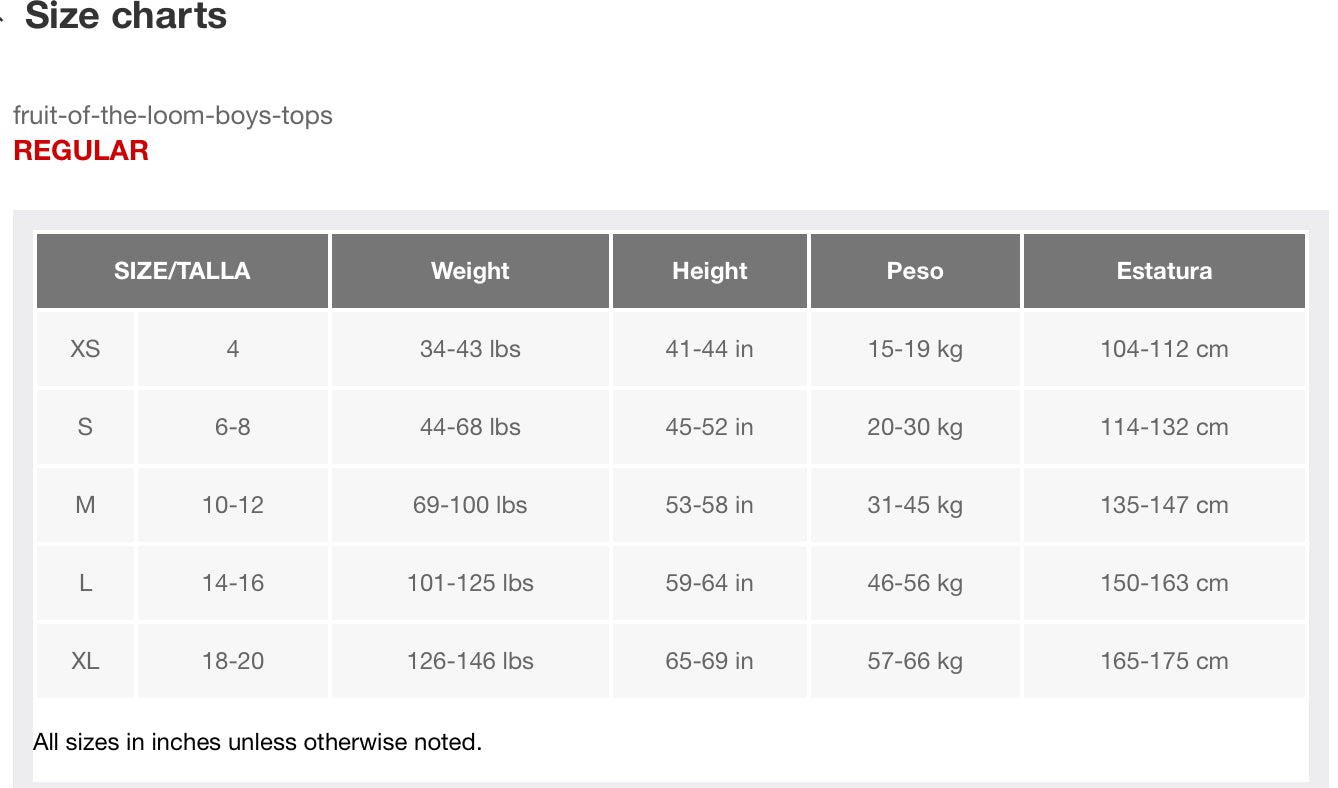Image resolution: width=1338 pixels, height=788 pixels.
Task: Click the 'All sizes in inches' note
Action: coord(257,742)
